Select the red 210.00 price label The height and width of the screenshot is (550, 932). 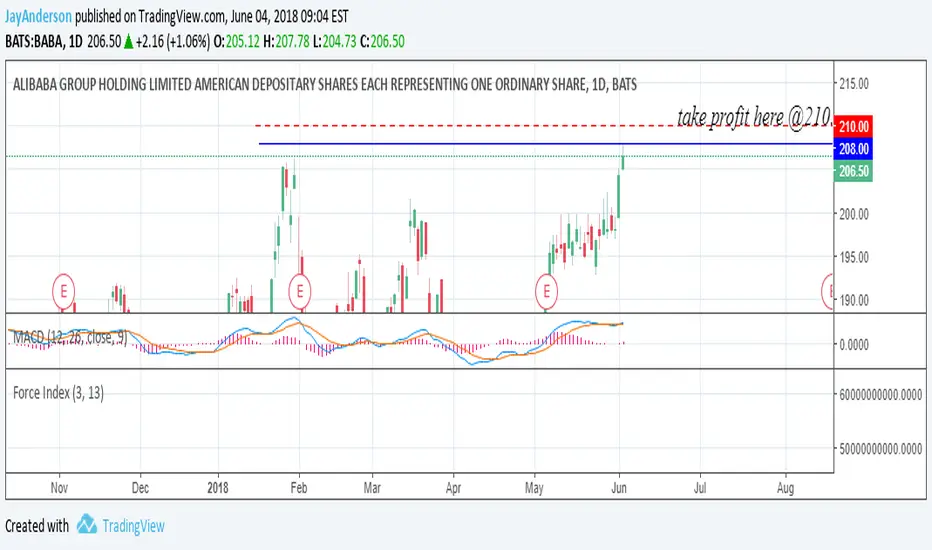[853, 126]
